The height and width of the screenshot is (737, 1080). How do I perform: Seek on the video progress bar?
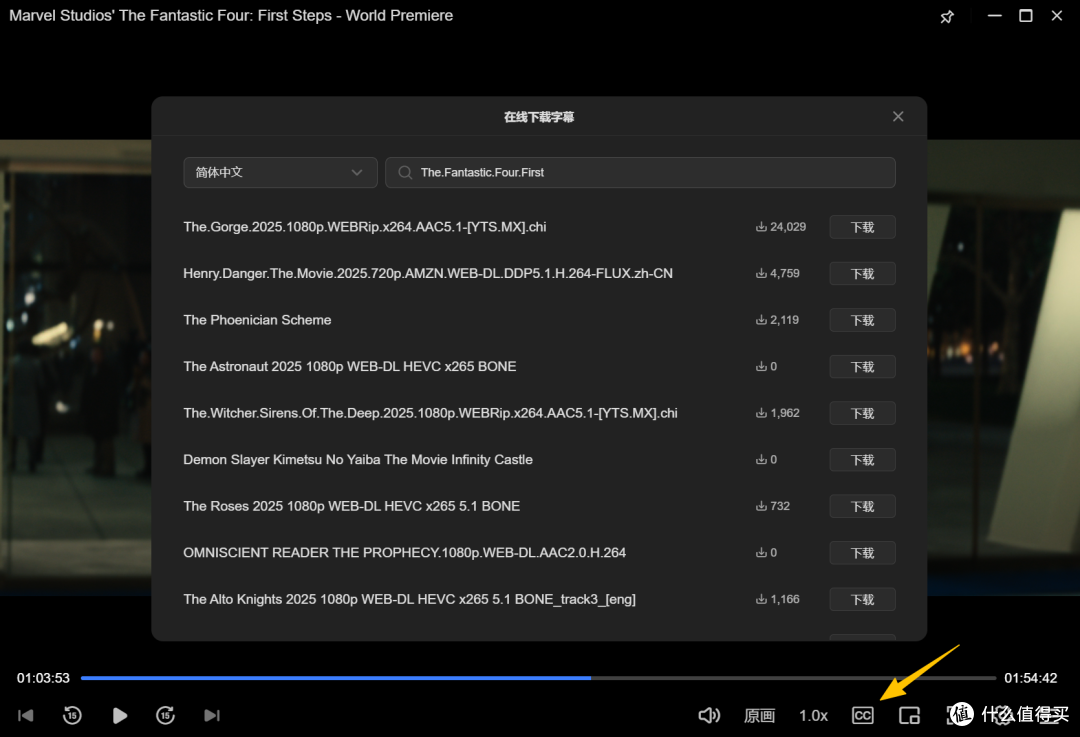coord(538,678)
